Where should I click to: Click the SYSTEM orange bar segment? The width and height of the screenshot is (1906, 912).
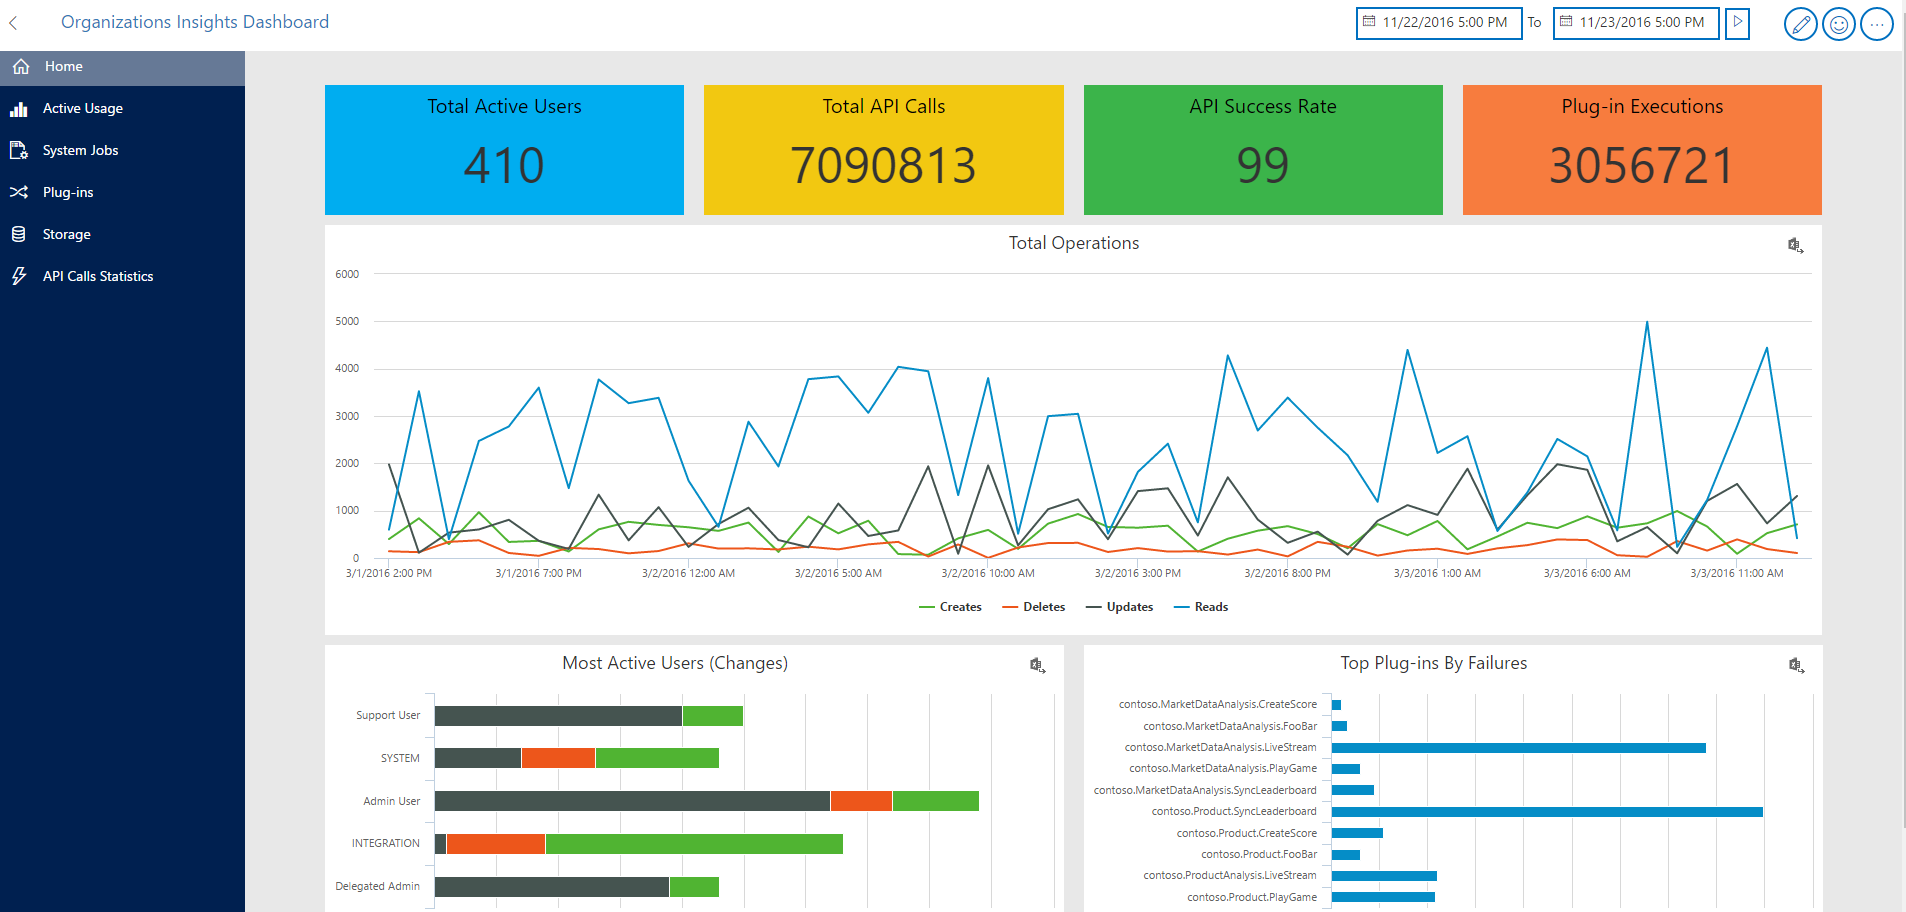click(558, 758)
